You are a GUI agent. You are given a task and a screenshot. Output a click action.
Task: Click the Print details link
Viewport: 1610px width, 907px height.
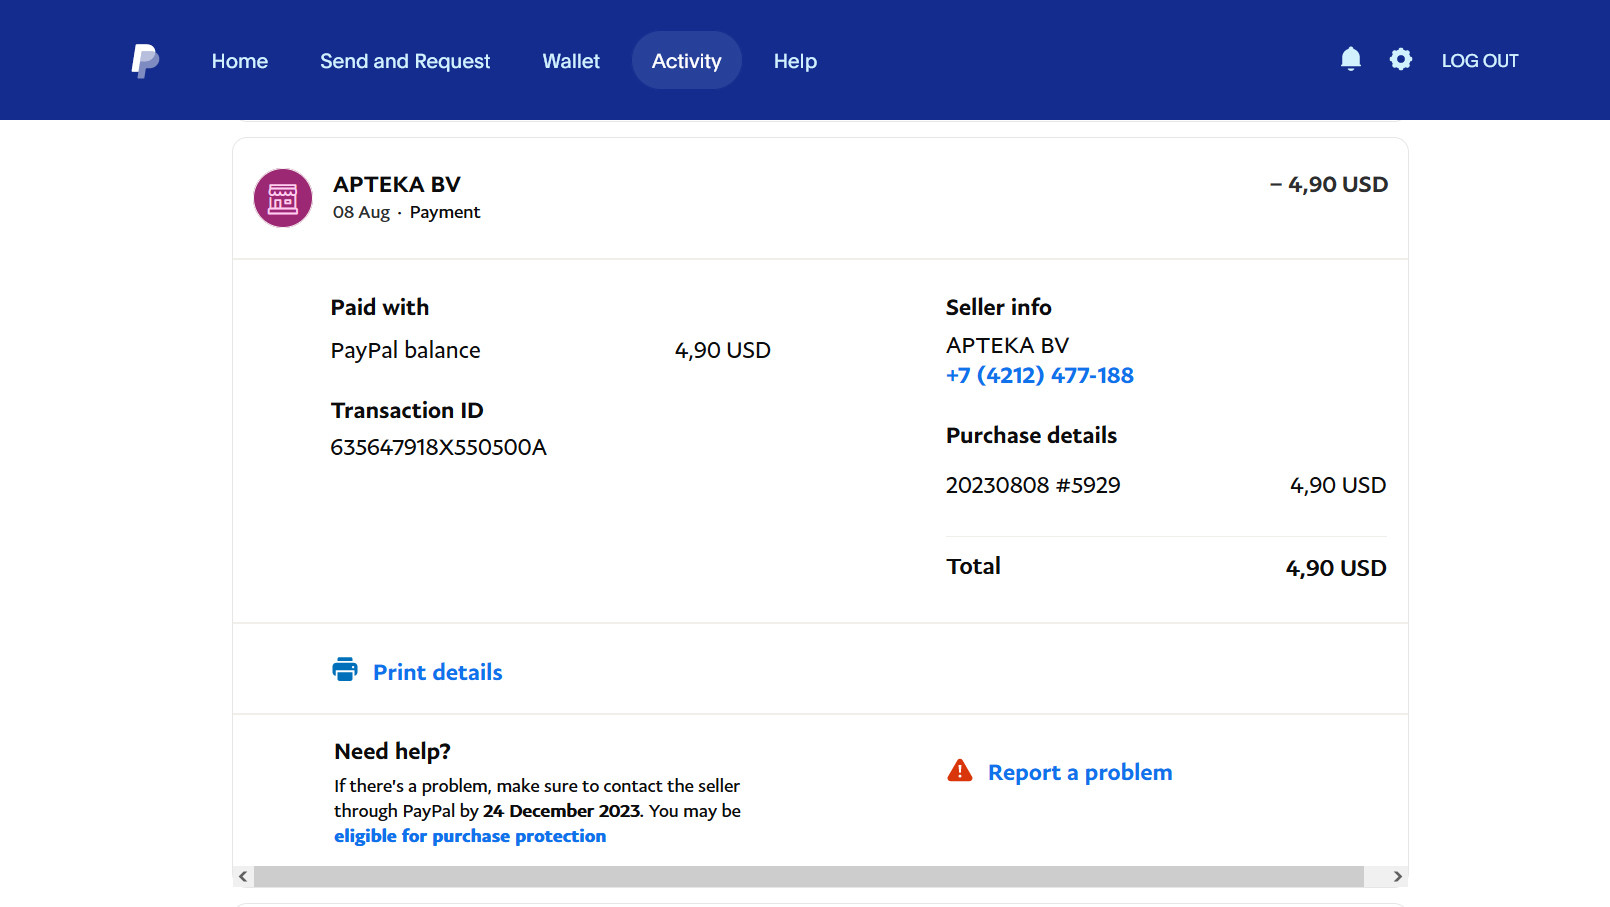(x=438, y=672)
